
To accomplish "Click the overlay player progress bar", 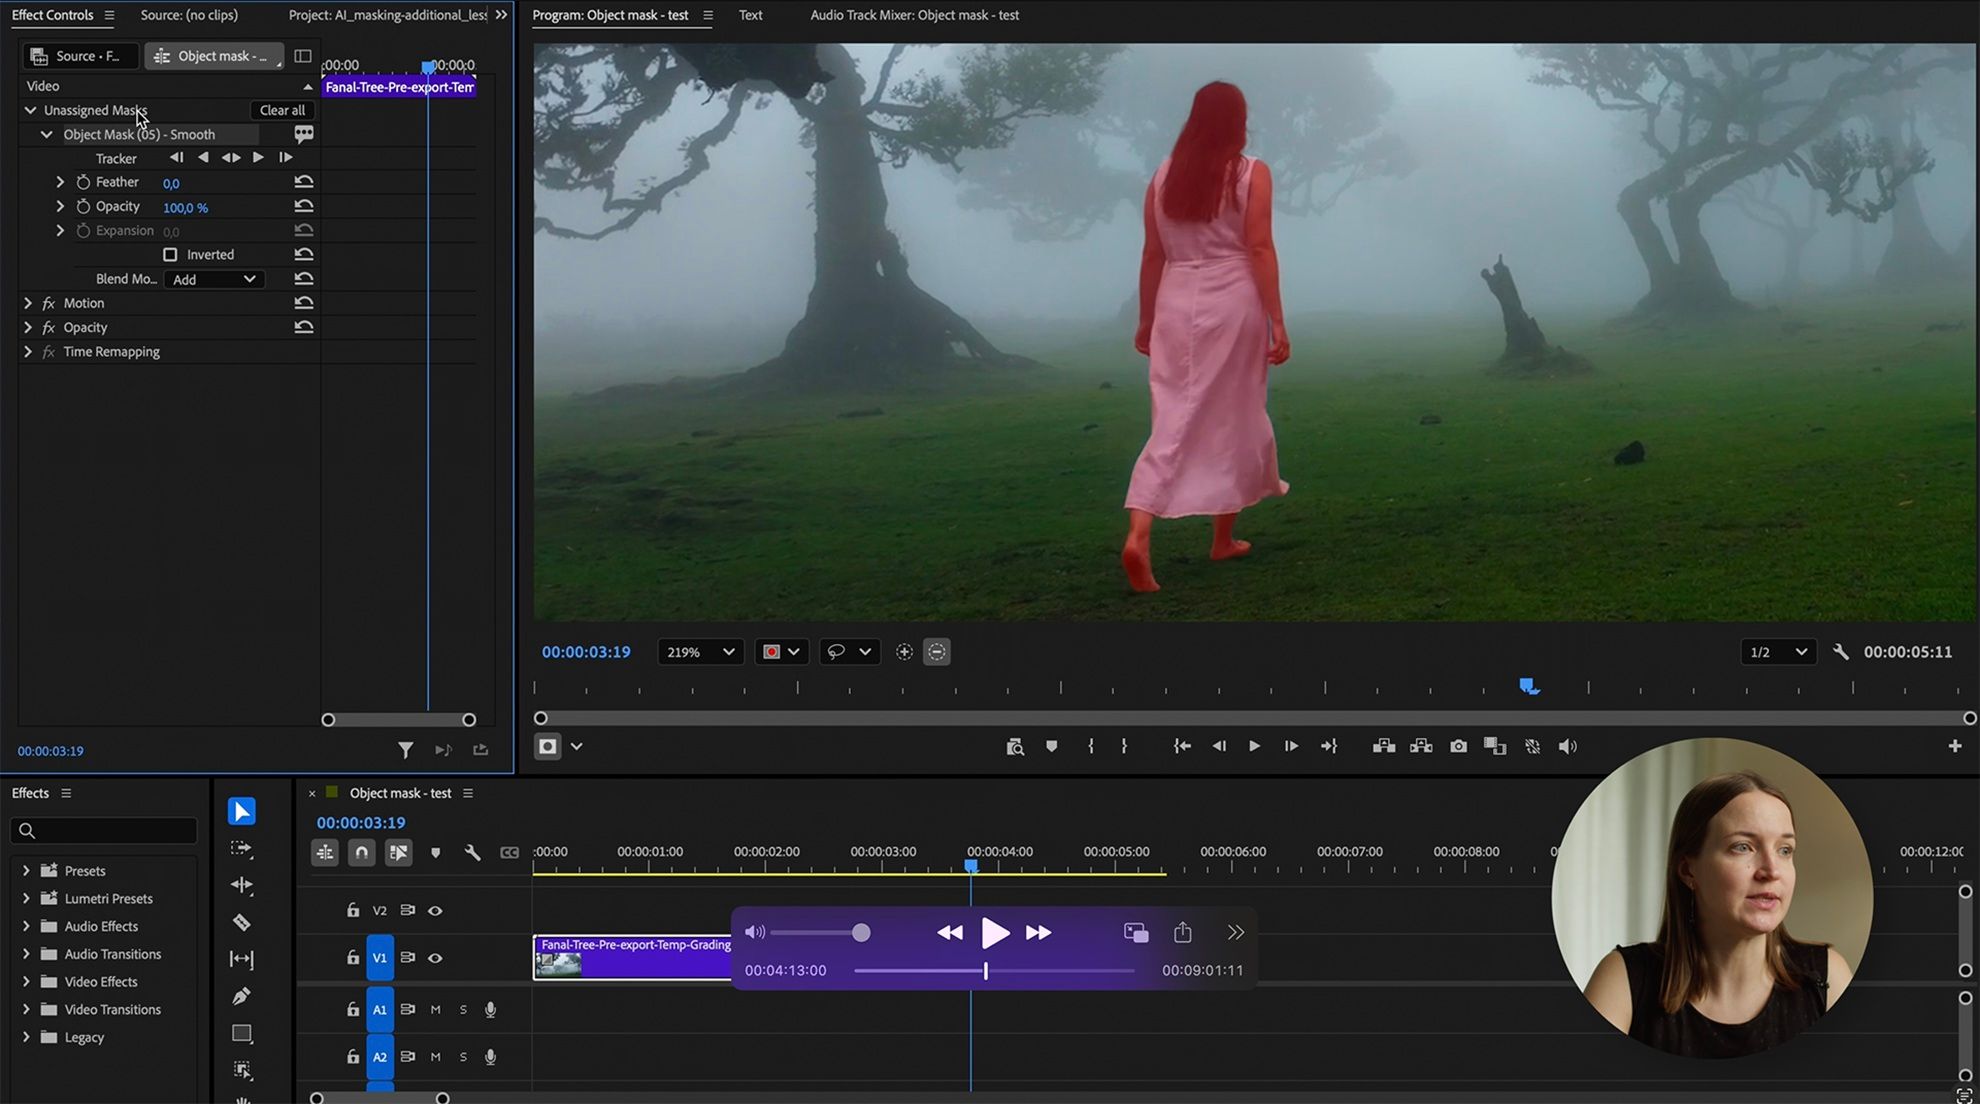I will click(994, 971).
